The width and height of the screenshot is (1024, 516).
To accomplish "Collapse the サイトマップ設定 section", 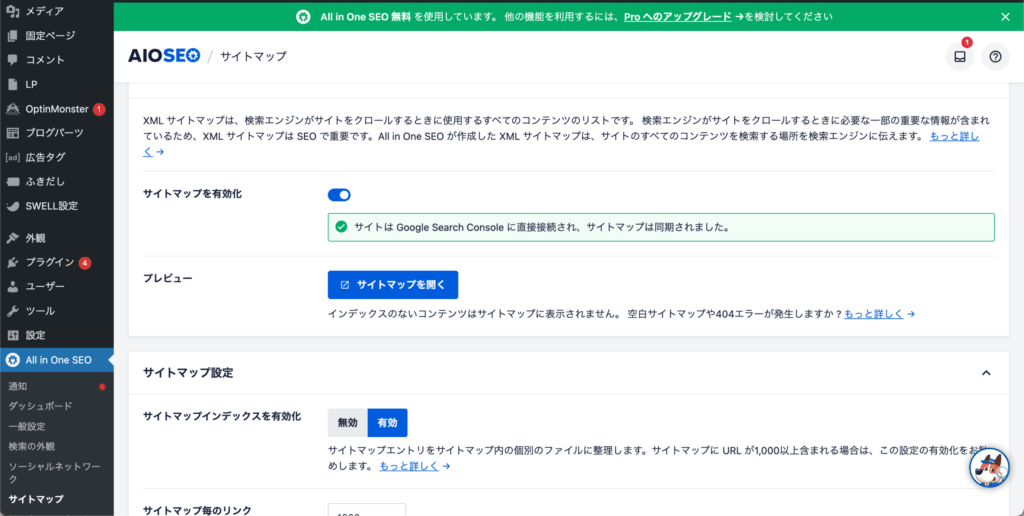I will tap(986, 373).
